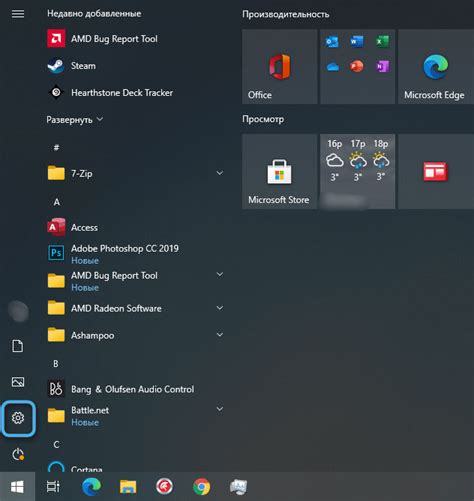This screenshot has width=474, height=501.
Task: Select the # letter group header
Action: [x=56, y=147]
